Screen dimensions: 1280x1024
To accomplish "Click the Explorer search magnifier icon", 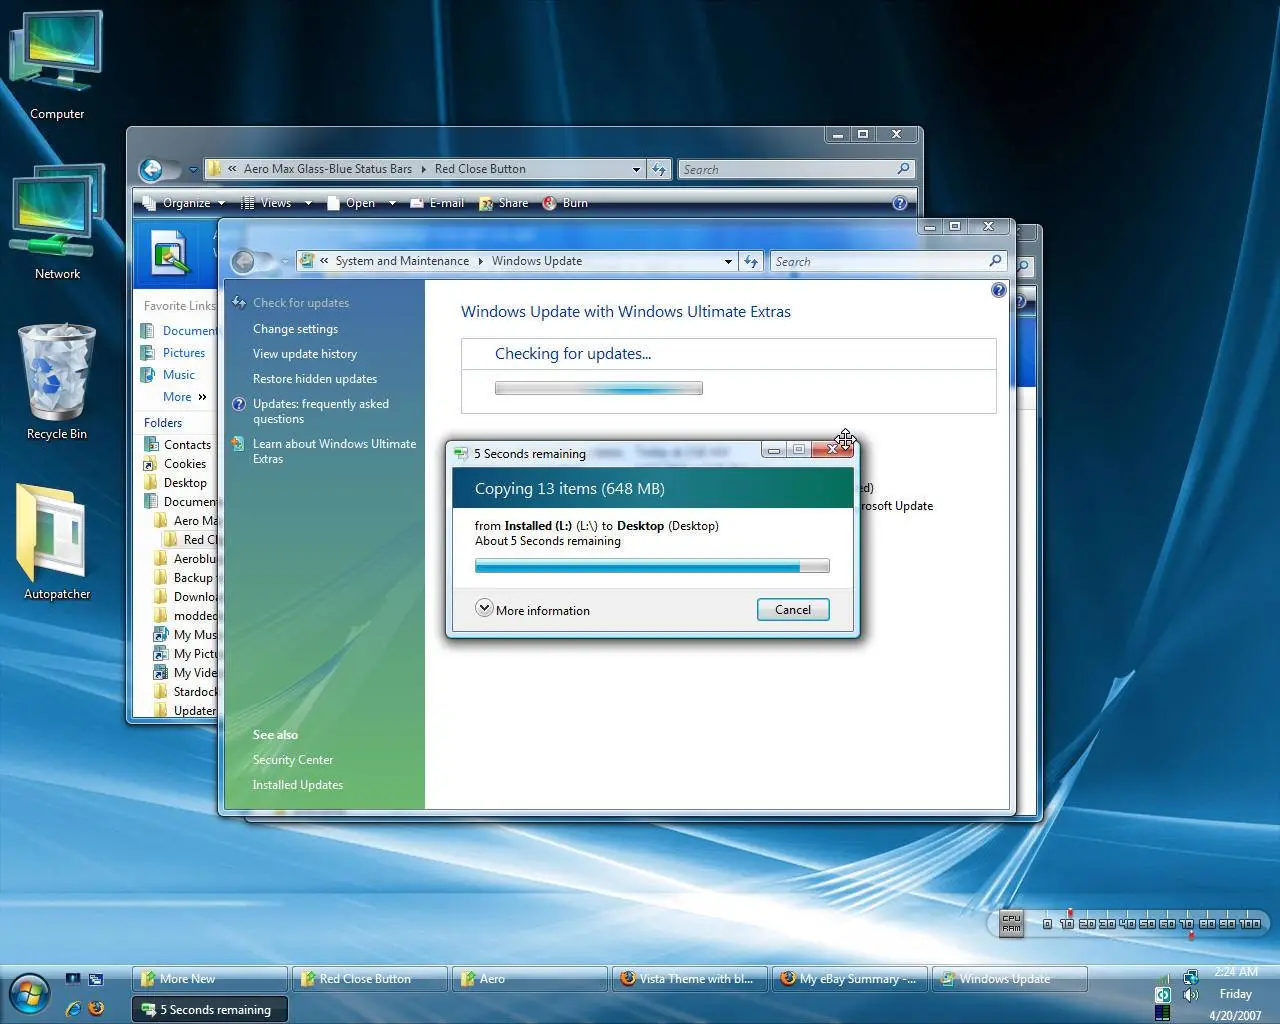I will tap(903, 169).
